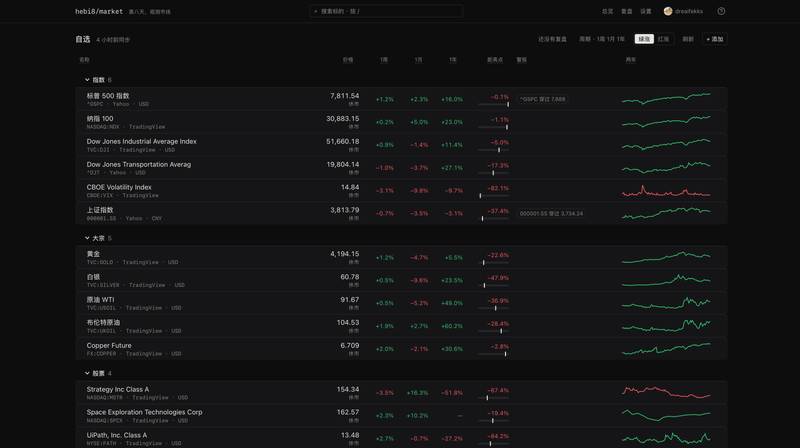Select the 红涨 color mode toggle

pos(663,39)
